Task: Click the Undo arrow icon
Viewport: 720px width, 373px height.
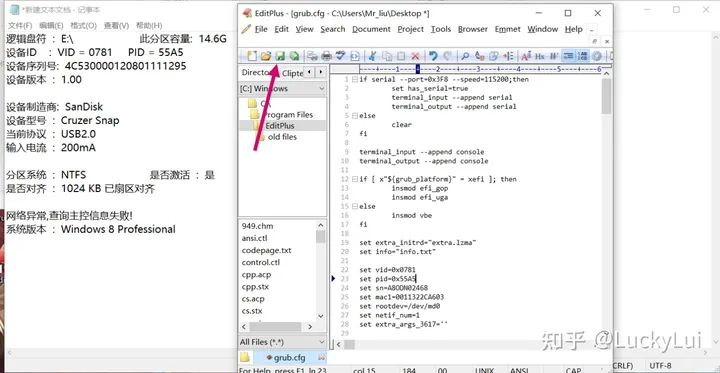Action: [433, 56]
